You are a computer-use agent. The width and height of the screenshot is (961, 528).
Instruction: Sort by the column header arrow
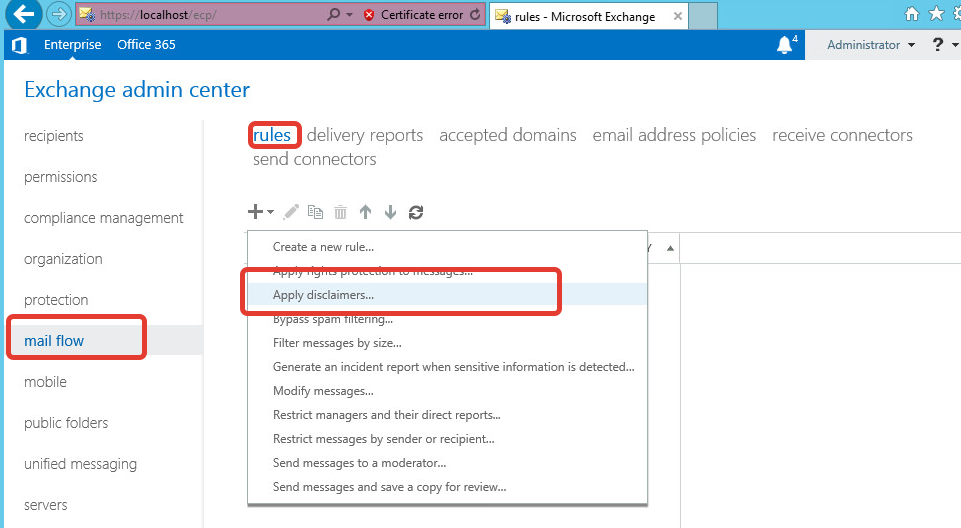coord(670,248)
